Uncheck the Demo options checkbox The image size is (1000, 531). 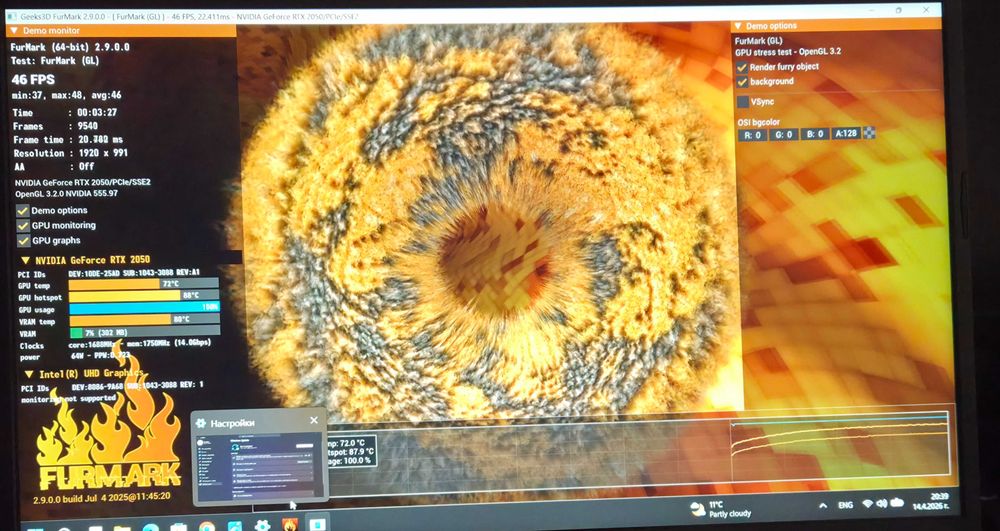pyautogui.click(x=22, y=210)
